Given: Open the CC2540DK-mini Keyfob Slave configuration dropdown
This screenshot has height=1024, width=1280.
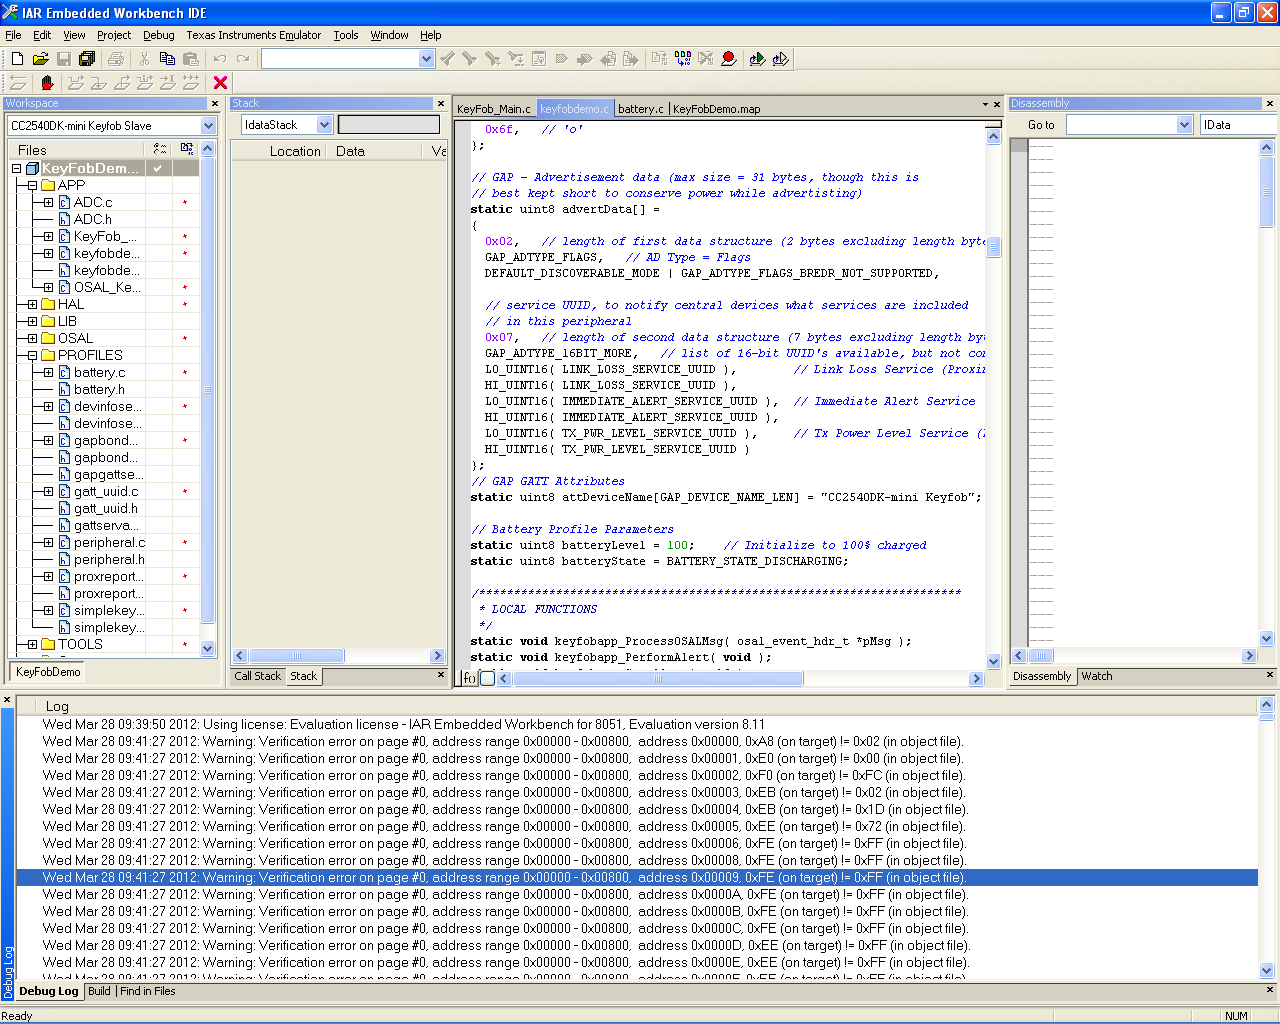Looking at the screenshot, I should coord(208,126).
